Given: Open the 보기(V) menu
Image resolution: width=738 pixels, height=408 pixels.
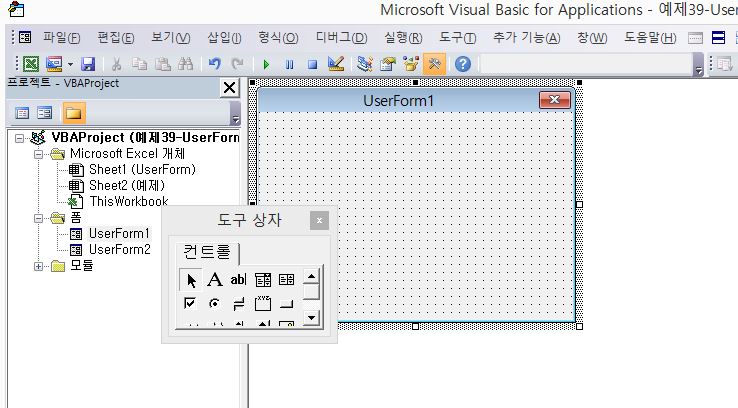Looking at the screenshot, I should 170,38.
